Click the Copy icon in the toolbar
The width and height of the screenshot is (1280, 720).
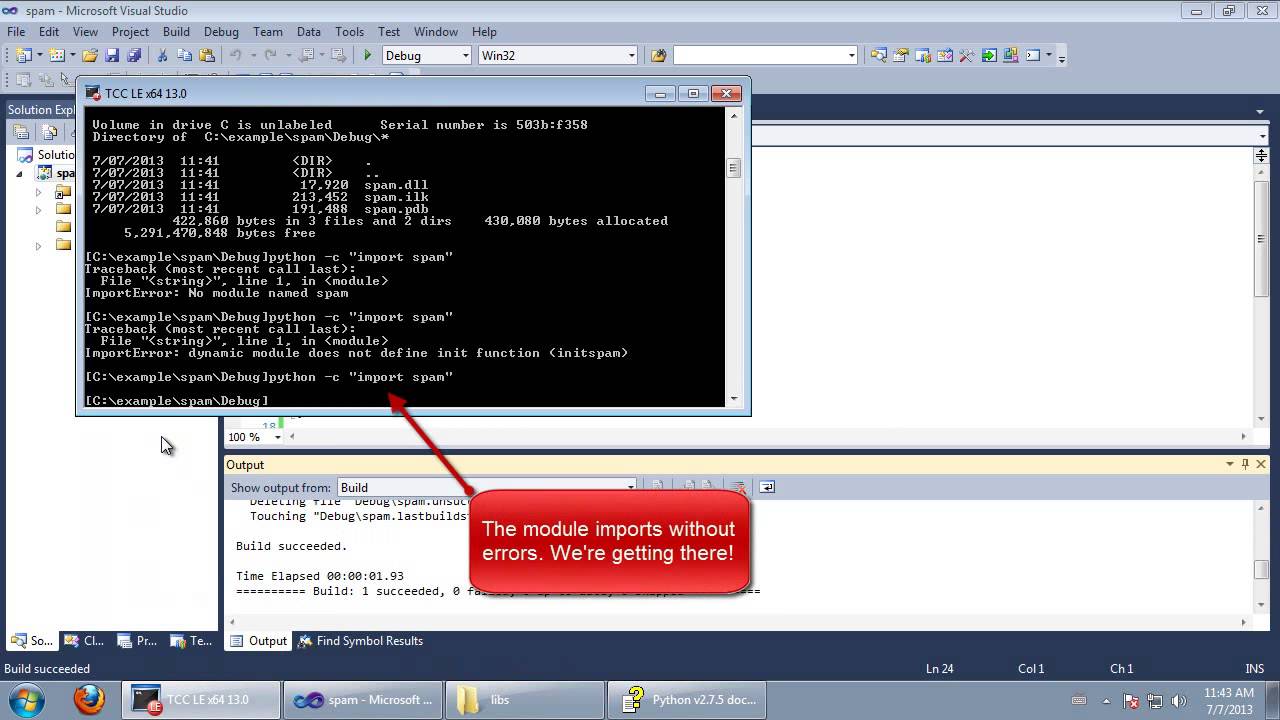[x=184, y=56]
